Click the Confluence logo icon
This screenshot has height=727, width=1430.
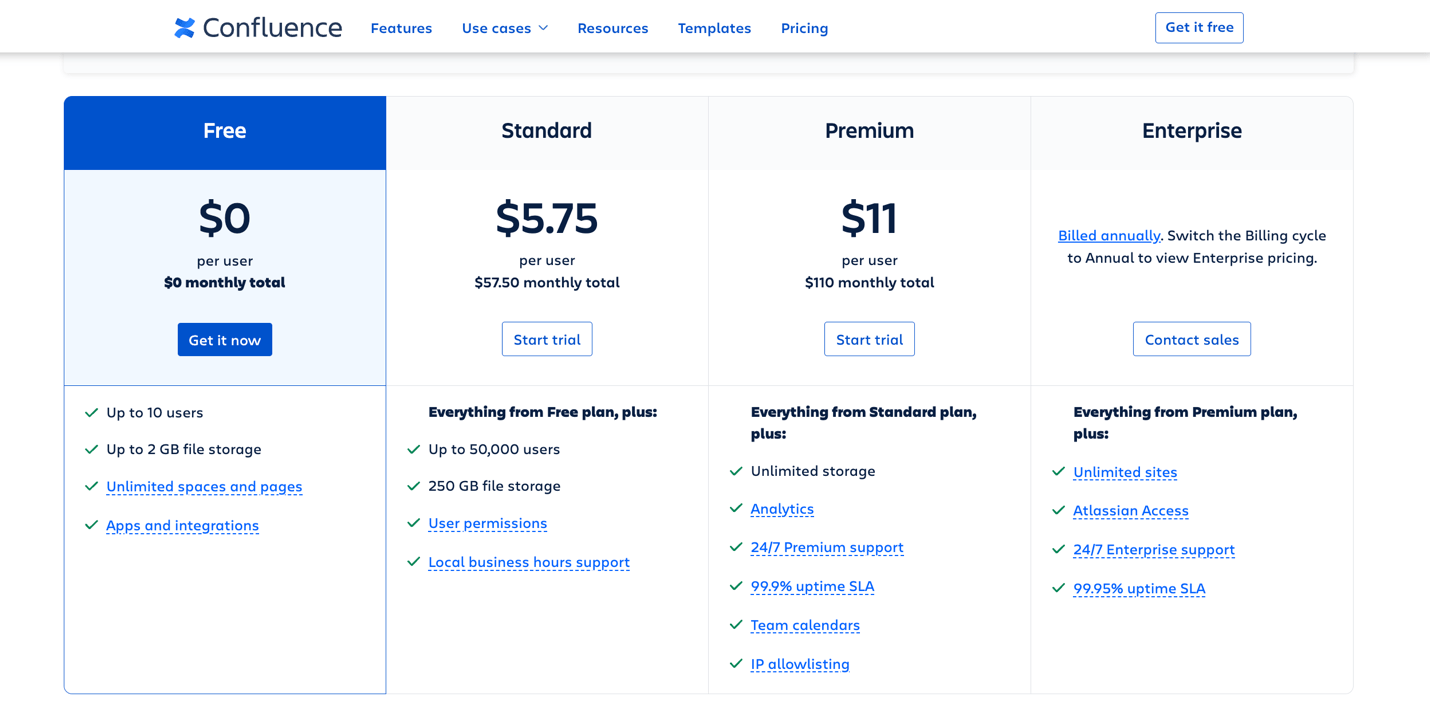click(184, 27)
